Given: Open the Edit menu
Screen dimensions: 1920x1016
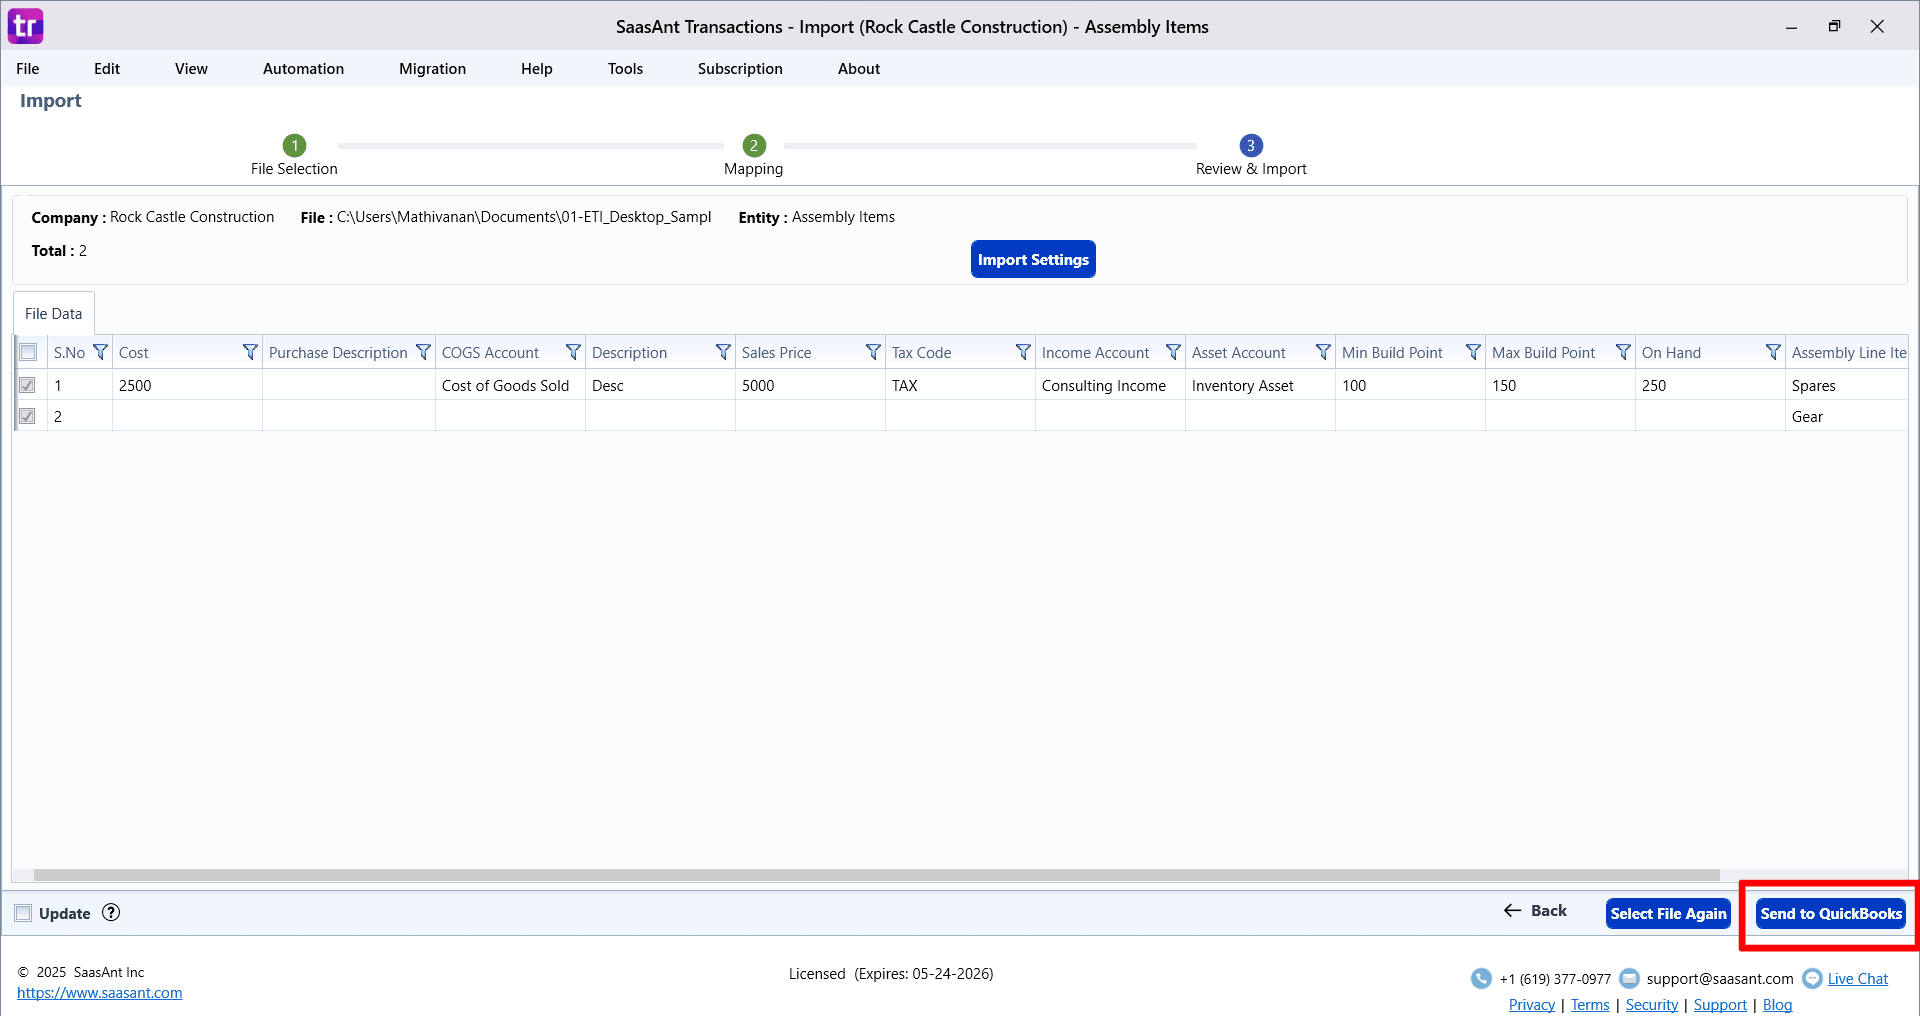Looking at the screenshot, I should coord(107,69).
